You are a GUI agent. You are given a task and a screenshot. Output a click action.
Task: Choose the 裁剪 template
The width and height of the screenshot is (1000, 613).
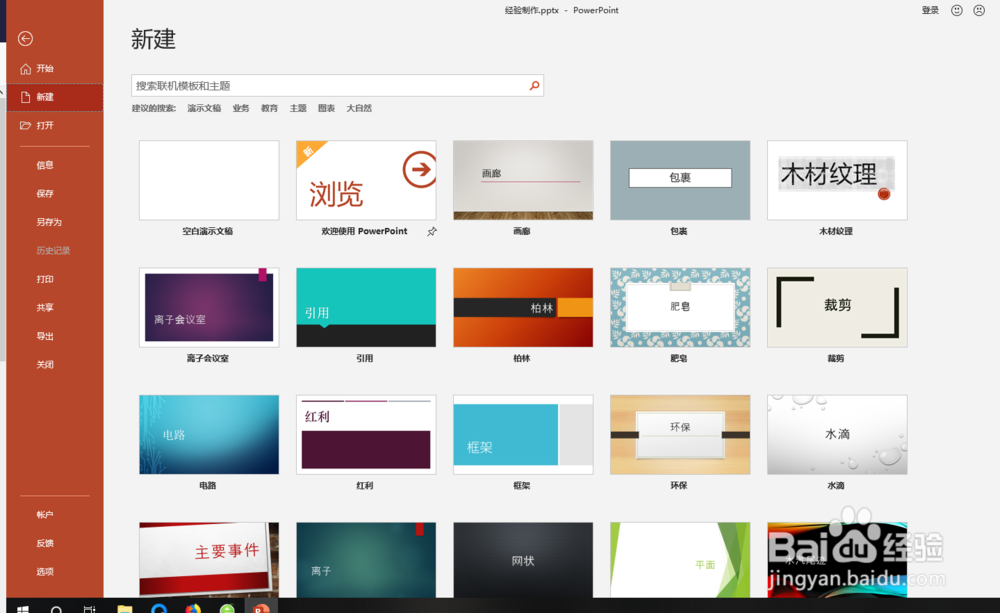click(x=837, y=307)
